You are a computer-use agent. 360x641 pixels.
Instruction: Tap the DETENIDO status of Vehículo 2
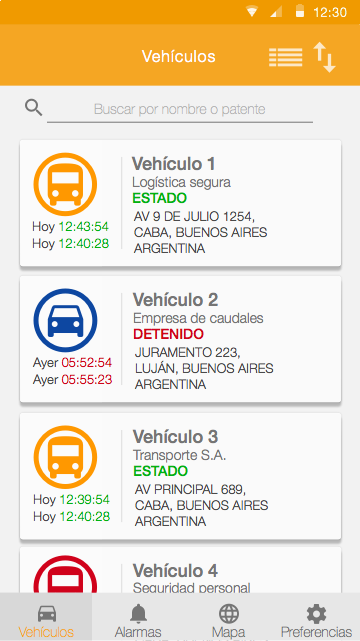click(x=168, y=334)
